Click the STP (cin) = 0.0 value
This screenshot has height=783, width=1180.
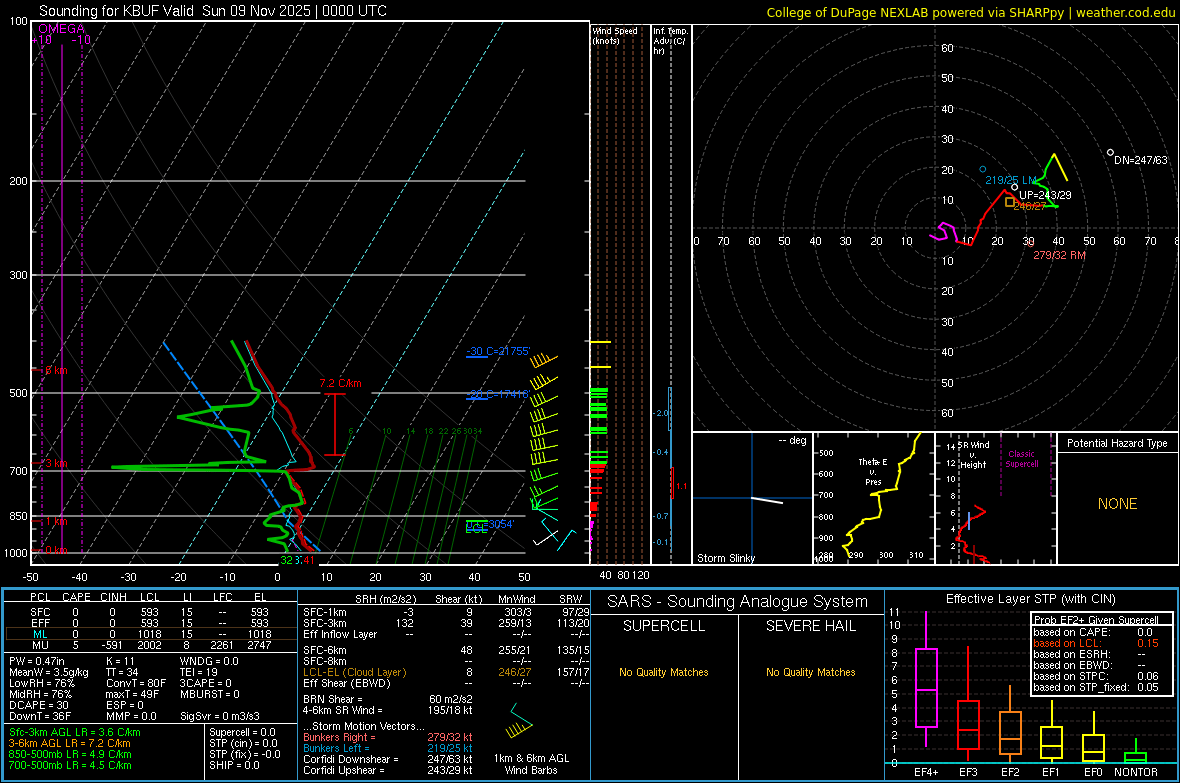tap(243, 743)
